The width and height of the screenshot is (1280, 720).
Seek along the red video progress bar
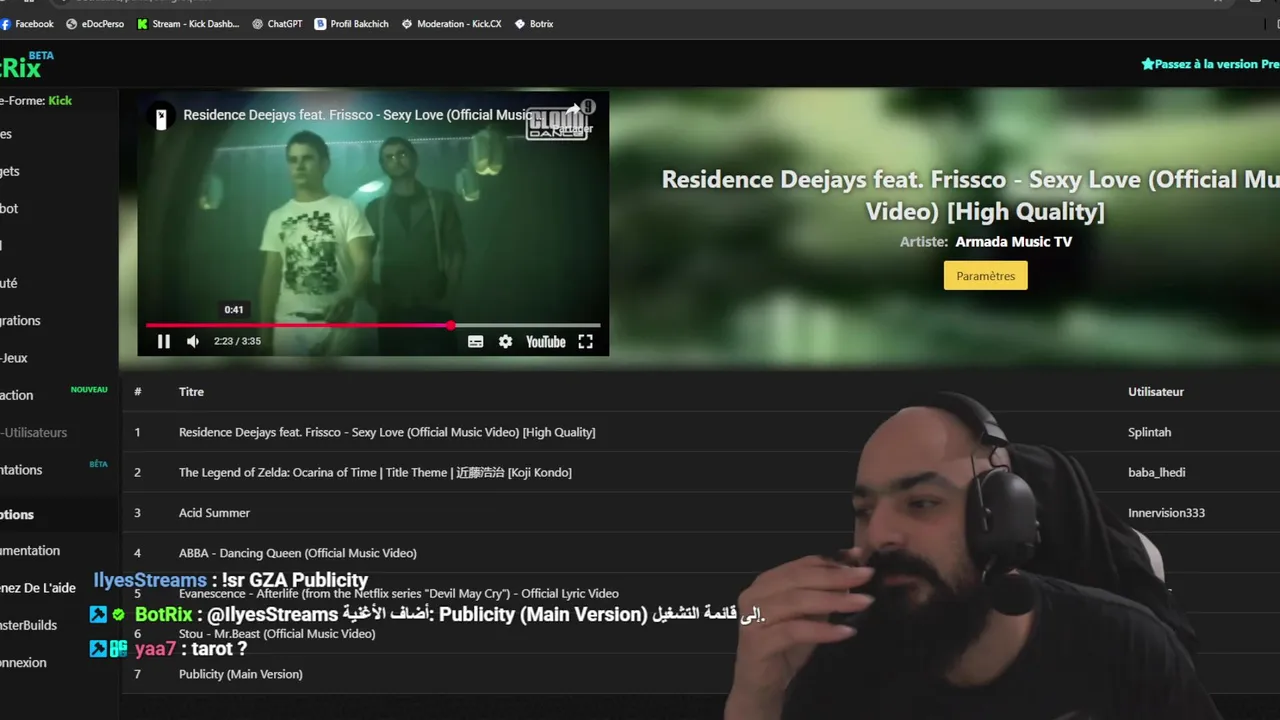[x=373, y=325]
